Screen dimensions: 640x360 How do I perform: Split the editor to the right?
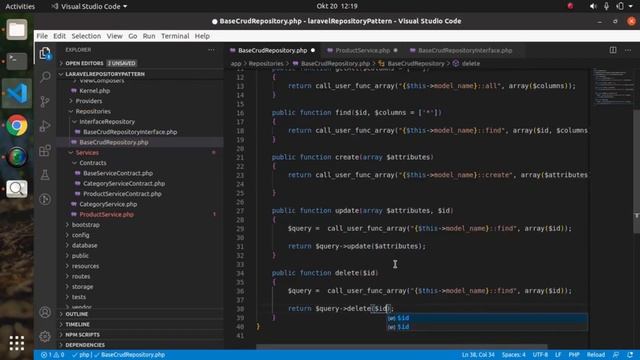(x=613, y=50)
